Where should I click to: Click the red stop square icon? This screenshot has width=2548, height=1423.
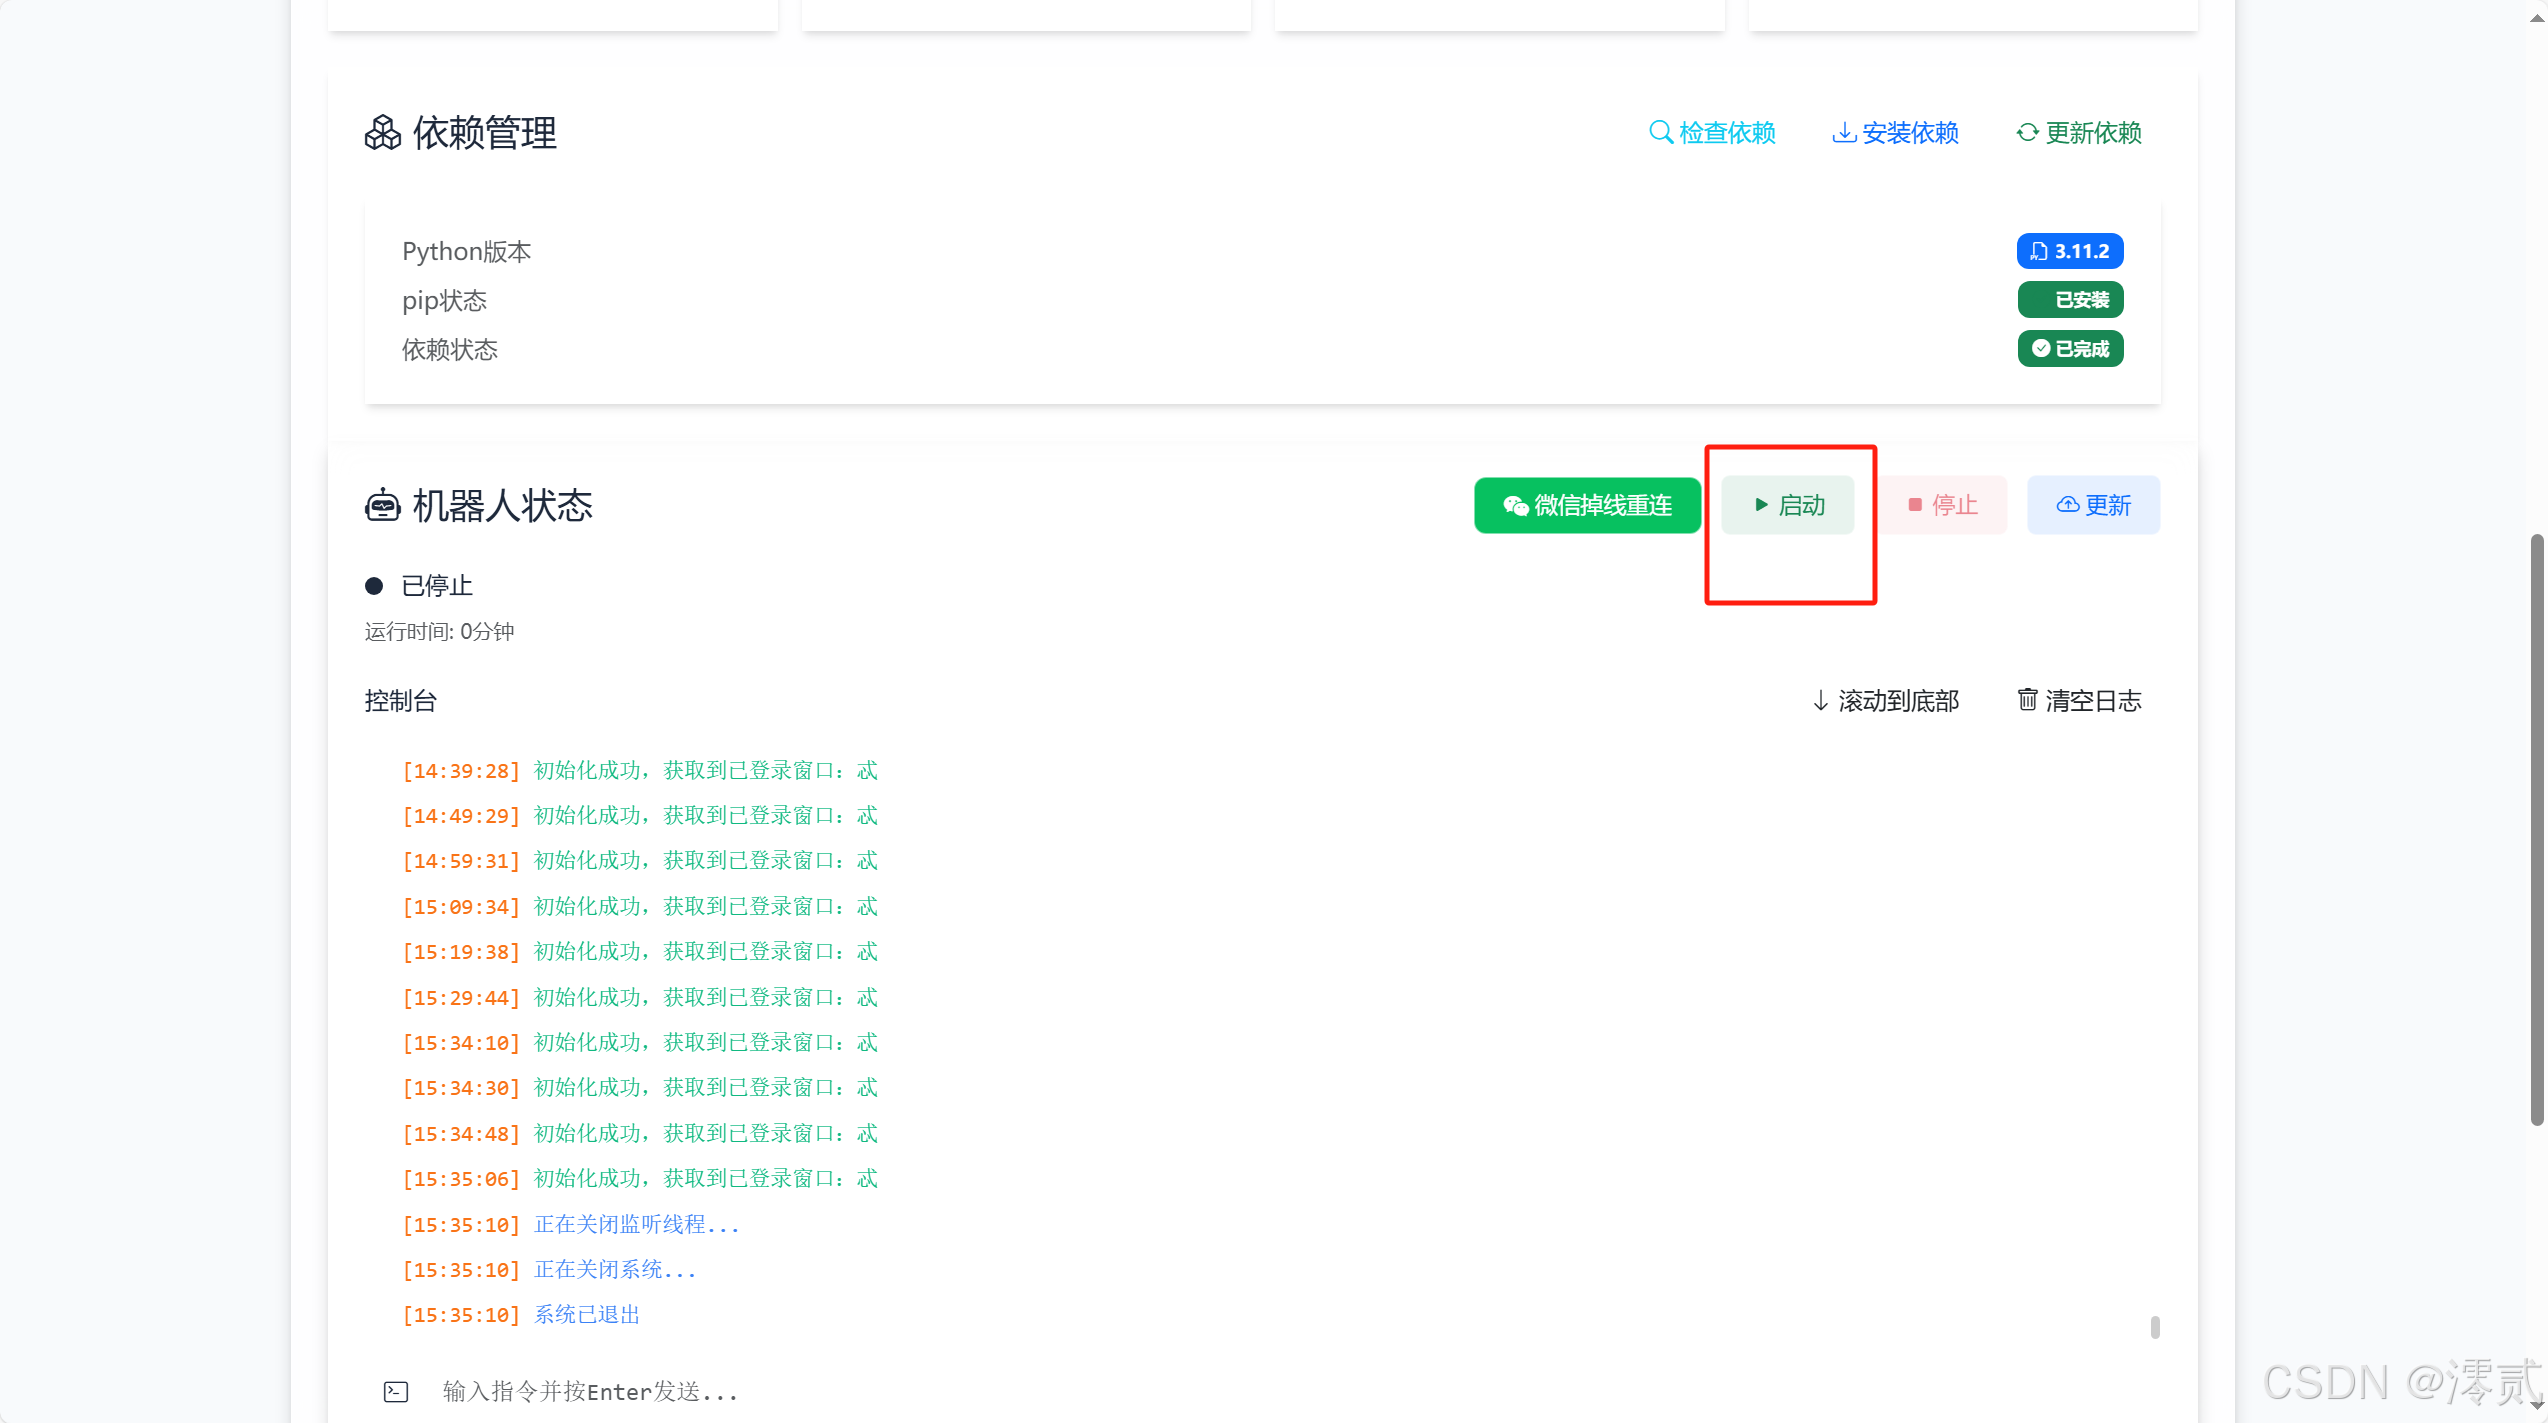1915,505
